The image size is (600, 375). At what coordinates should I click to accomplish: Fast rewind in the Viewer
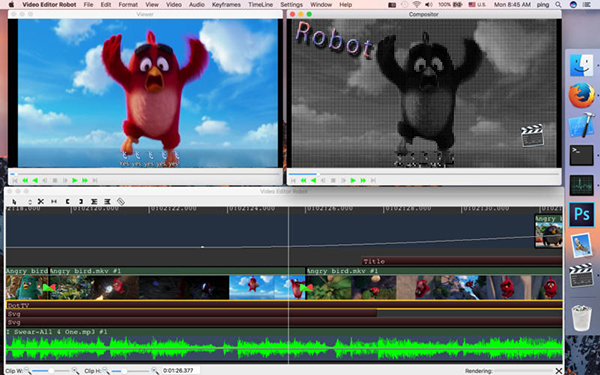click(x=25, y=180)
